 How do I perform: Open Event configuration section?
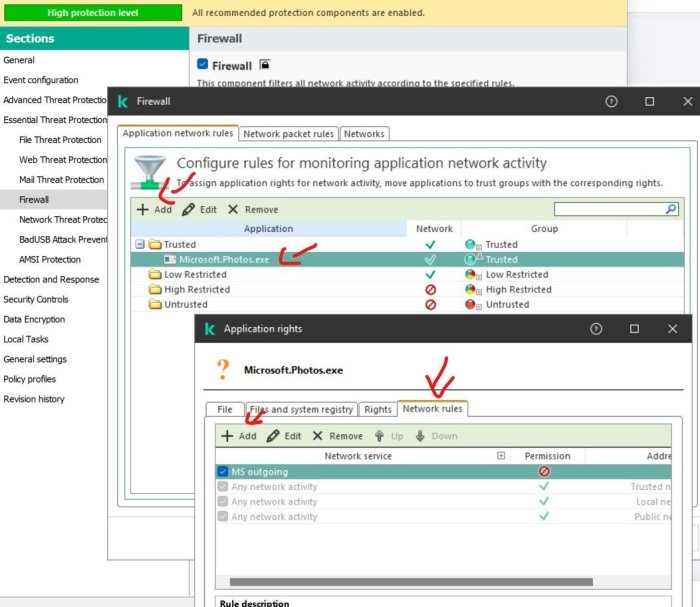41,80
